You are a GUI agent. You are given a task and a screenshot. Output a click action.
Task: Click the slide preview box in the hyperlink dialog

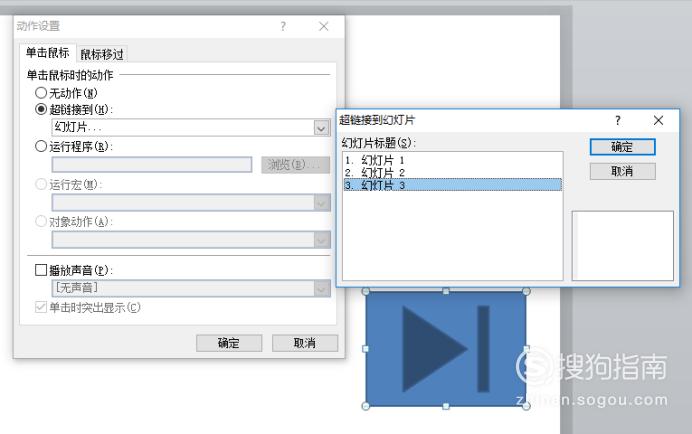623,245
